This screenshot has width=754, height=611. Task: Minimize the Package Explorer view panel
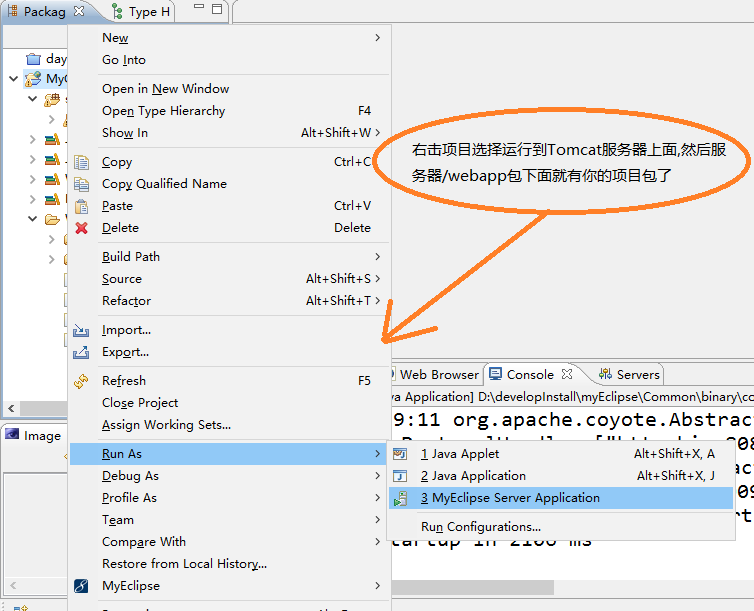pos(199,7)
